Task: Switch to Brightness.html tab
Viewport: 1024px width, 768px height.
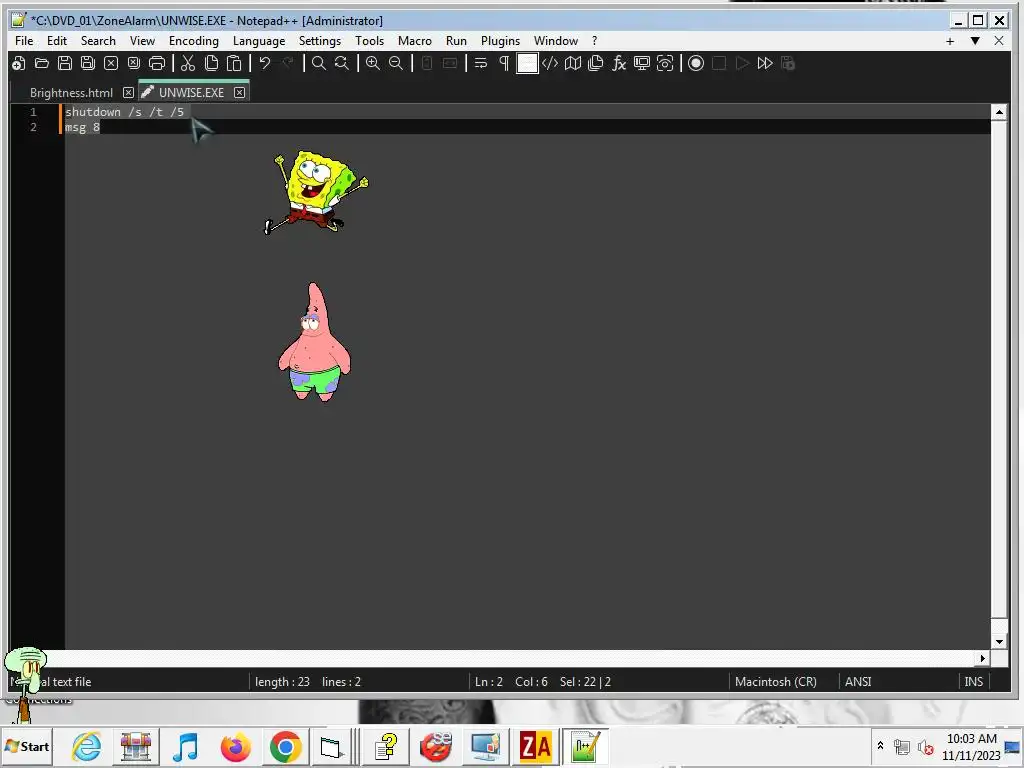Action: click(71, 93)
